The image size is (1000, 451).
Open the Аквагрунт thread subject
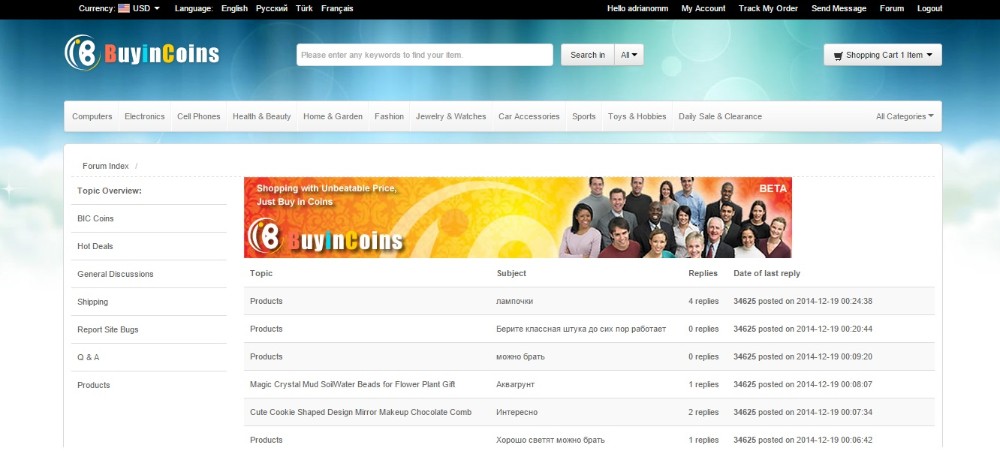coord(515,385)
